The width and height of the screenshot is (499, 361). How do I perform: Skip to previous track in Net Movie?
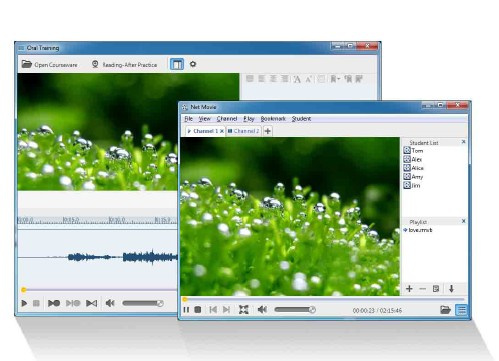click(x=213, y=310)
